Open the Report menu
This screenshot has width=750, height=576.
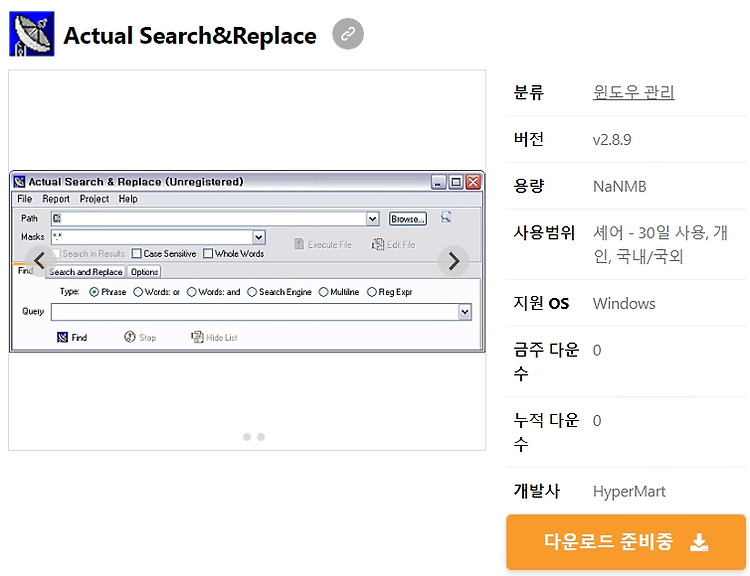tap(56, 199)
